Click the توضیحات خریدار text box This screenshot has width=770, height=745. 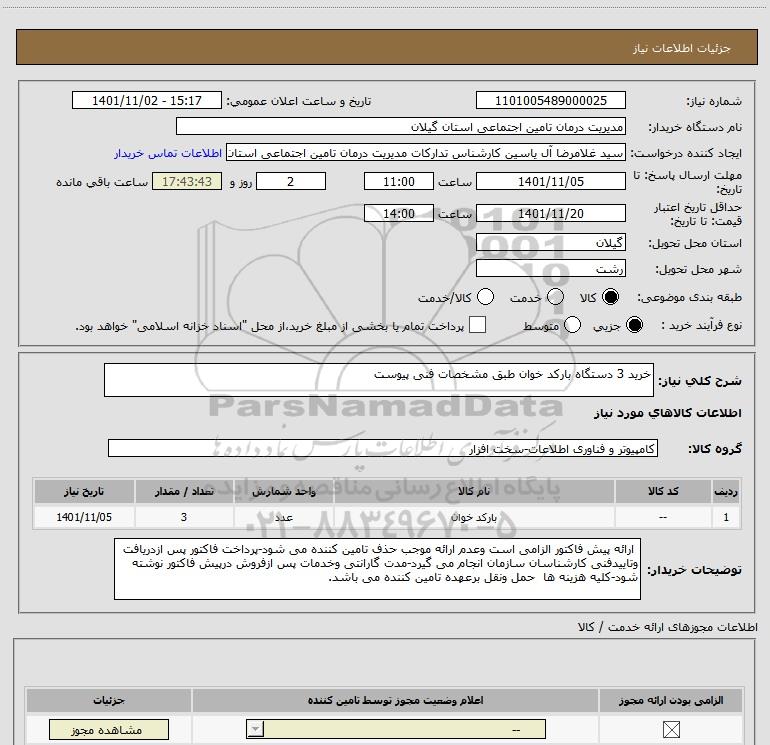tap(377, 569)
